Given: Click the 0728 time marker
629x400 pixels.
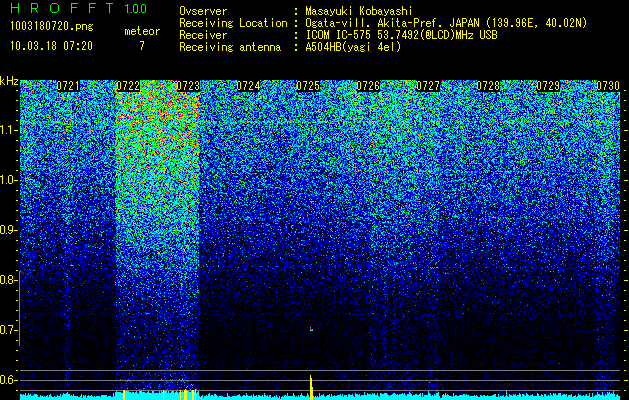Looking at the screenshot, I should (488, 86).
